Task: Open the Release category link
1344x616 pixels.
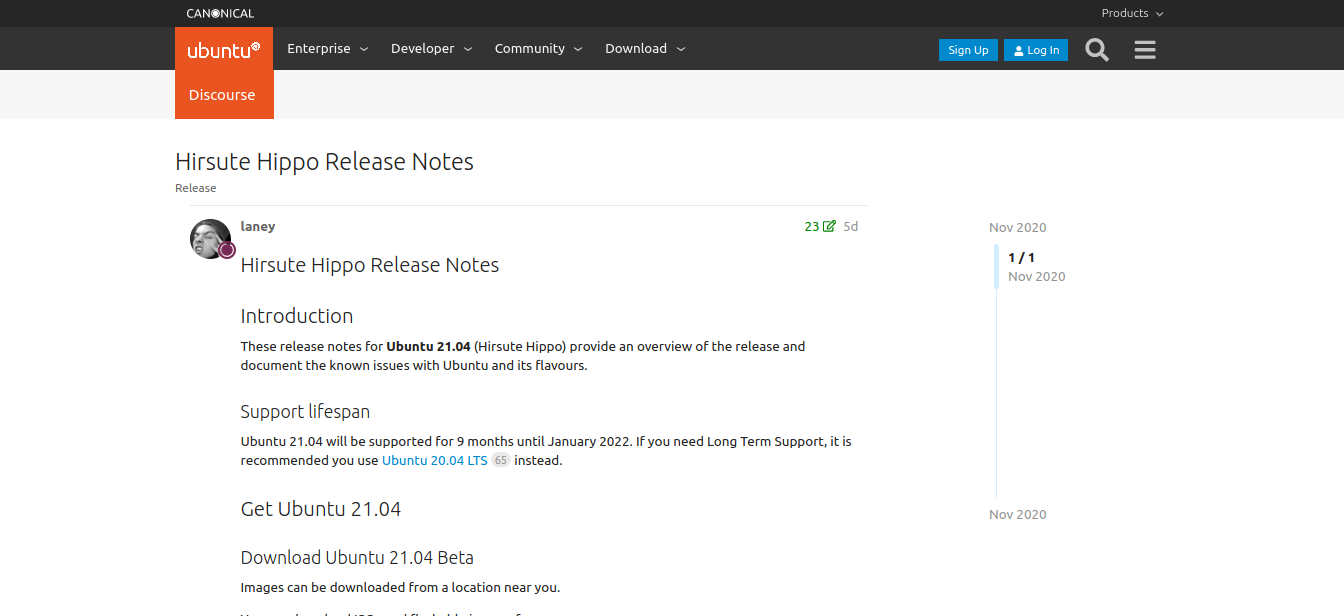Action: (x=196, y=188)
